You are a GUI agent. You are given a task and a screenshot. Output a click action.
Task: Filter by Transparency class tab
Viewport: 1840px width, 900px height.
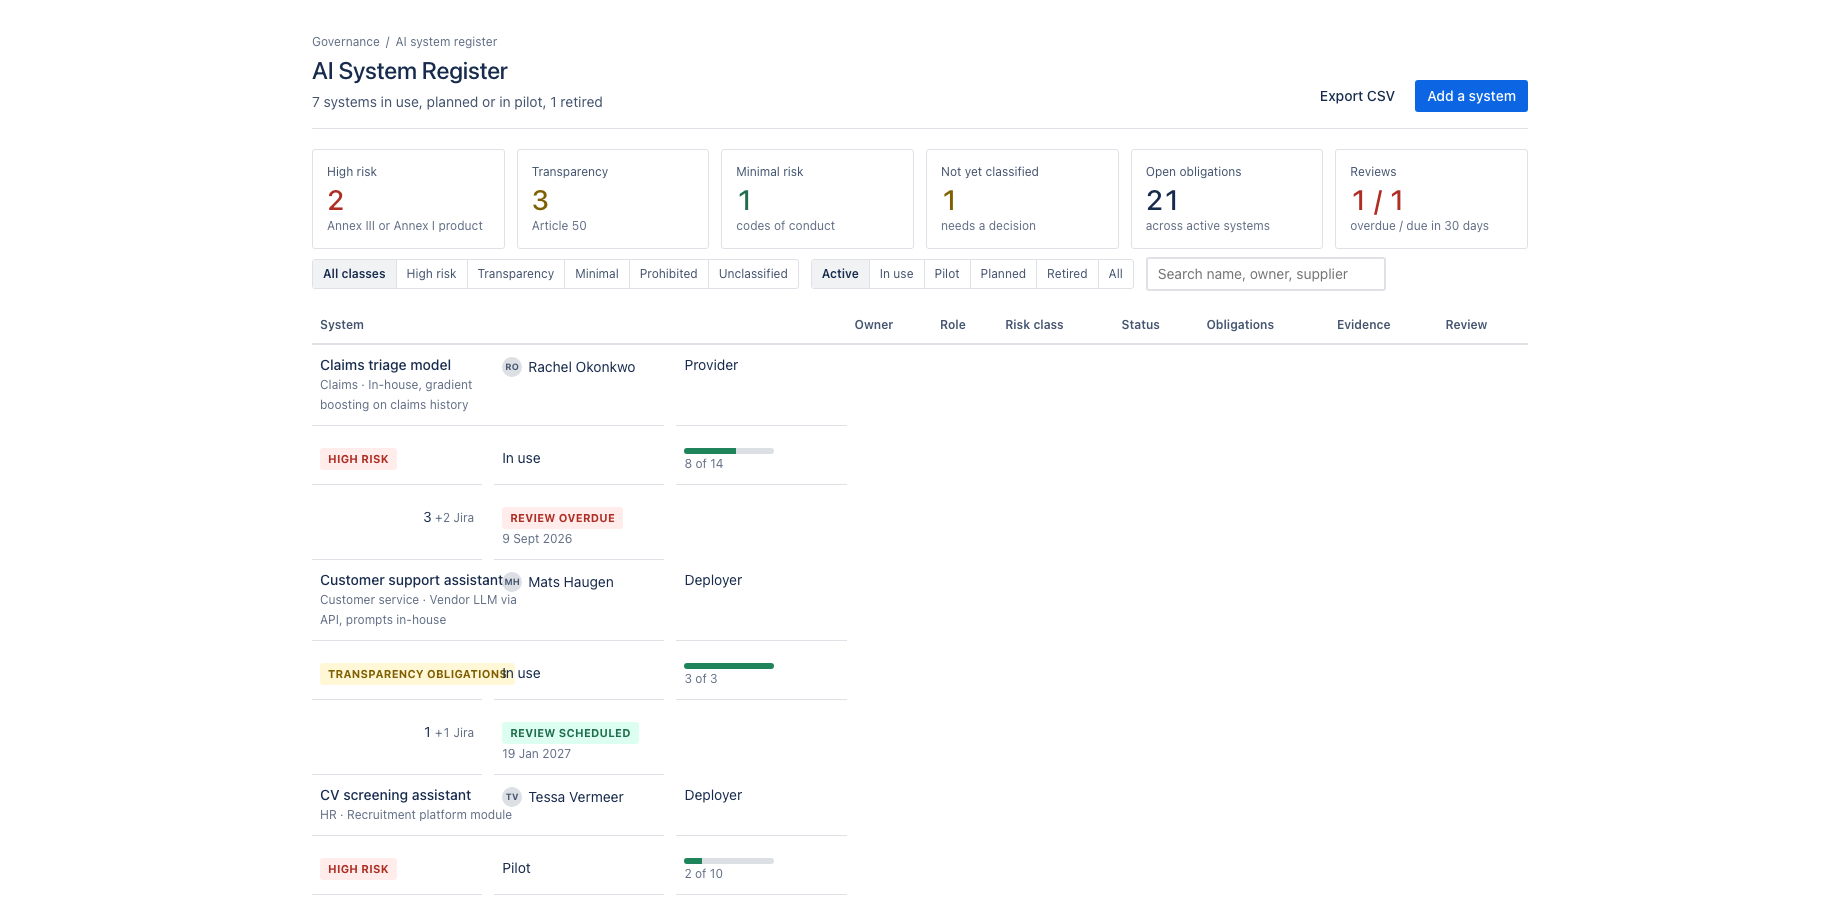(x=516, y=274)
